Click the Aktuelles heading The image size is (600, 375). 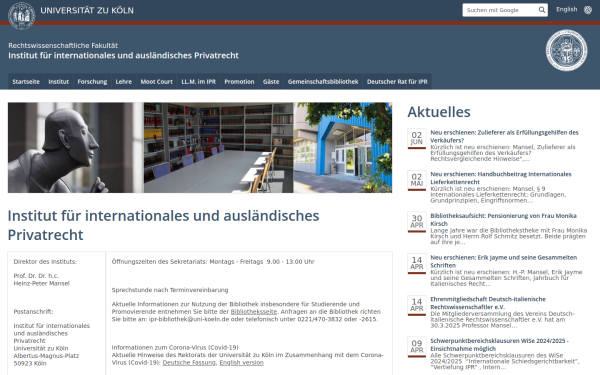pyautogui.click(x=439, y=112)
